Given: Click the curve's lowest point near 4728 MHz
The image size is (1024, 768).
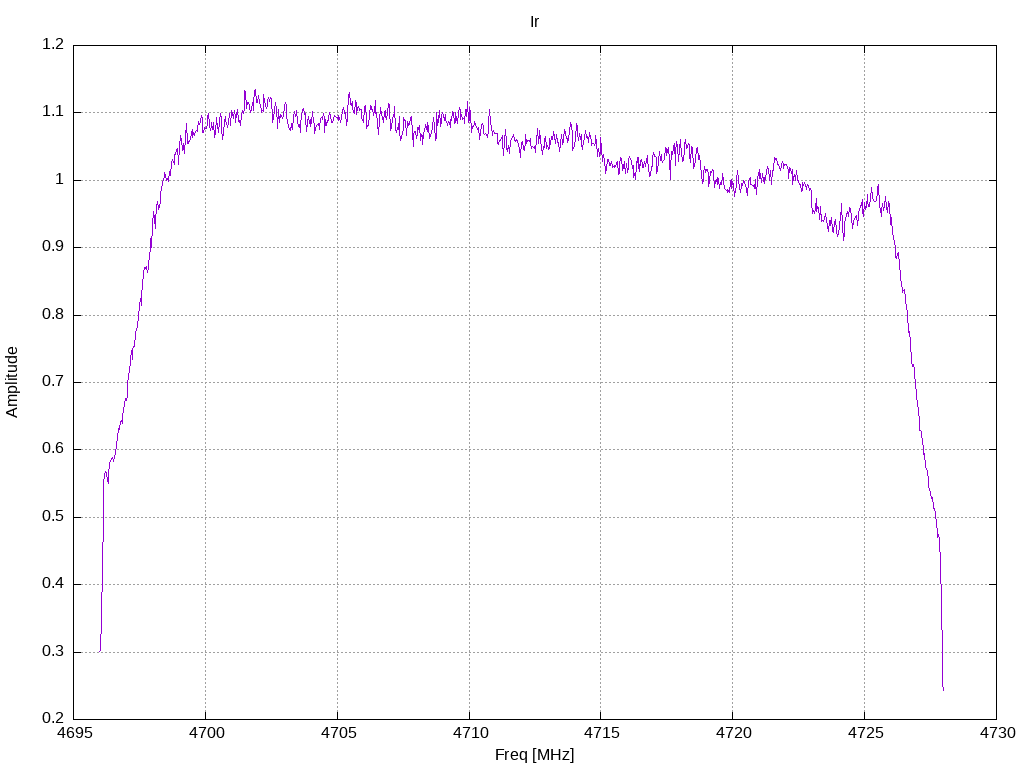Looking at the screenshot, I should click(943, 689).
